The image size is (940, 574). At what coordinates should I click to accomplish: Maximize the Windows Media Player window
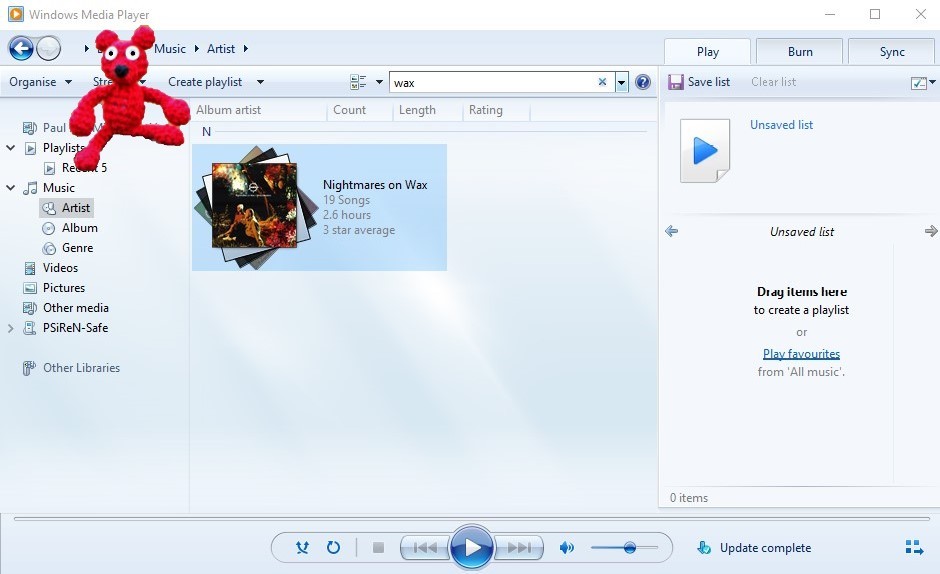coord(875,14)
